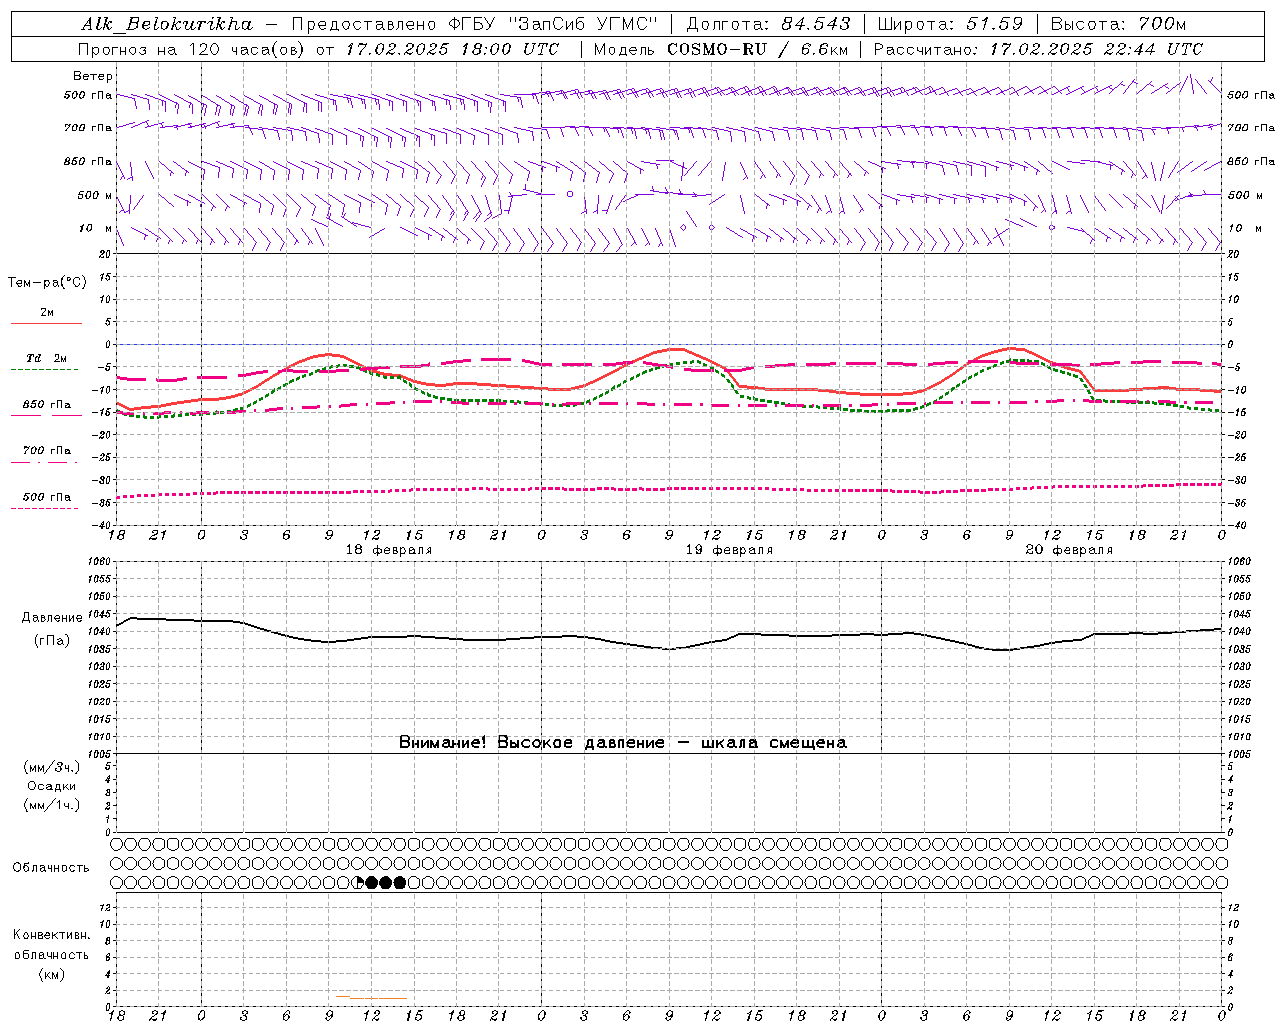Click the Осадки precipitation label
The width and height of the screenshot is (1280, 1024).
pos(52,786)
